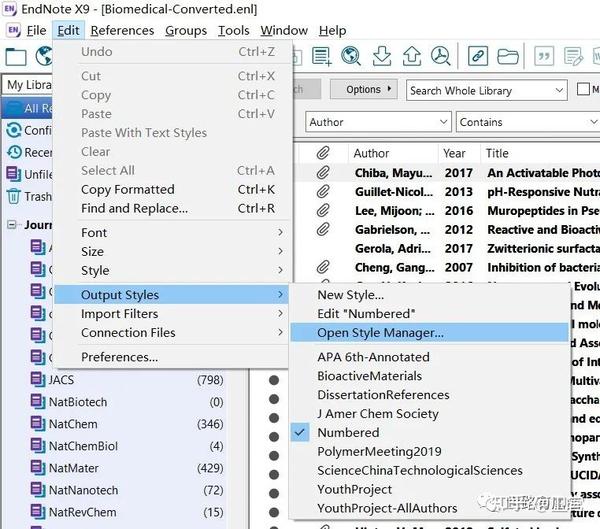Toggle the Match Case checkbox in search bar
The width and height of the screenshot is (600, 529).
click(x=583, y=89)
